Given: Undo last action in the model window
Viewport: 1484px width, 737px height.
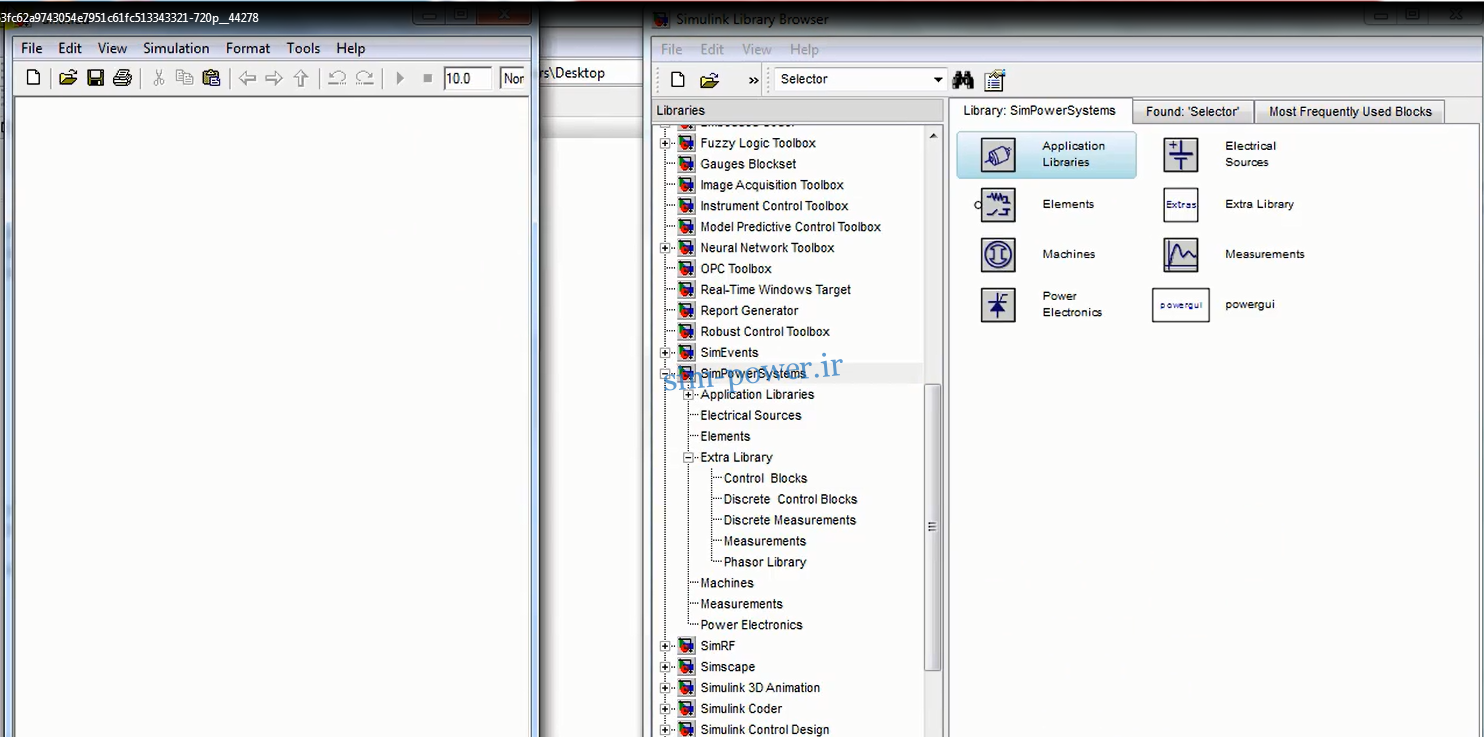Looking at the screenshot, I should 337,78.
